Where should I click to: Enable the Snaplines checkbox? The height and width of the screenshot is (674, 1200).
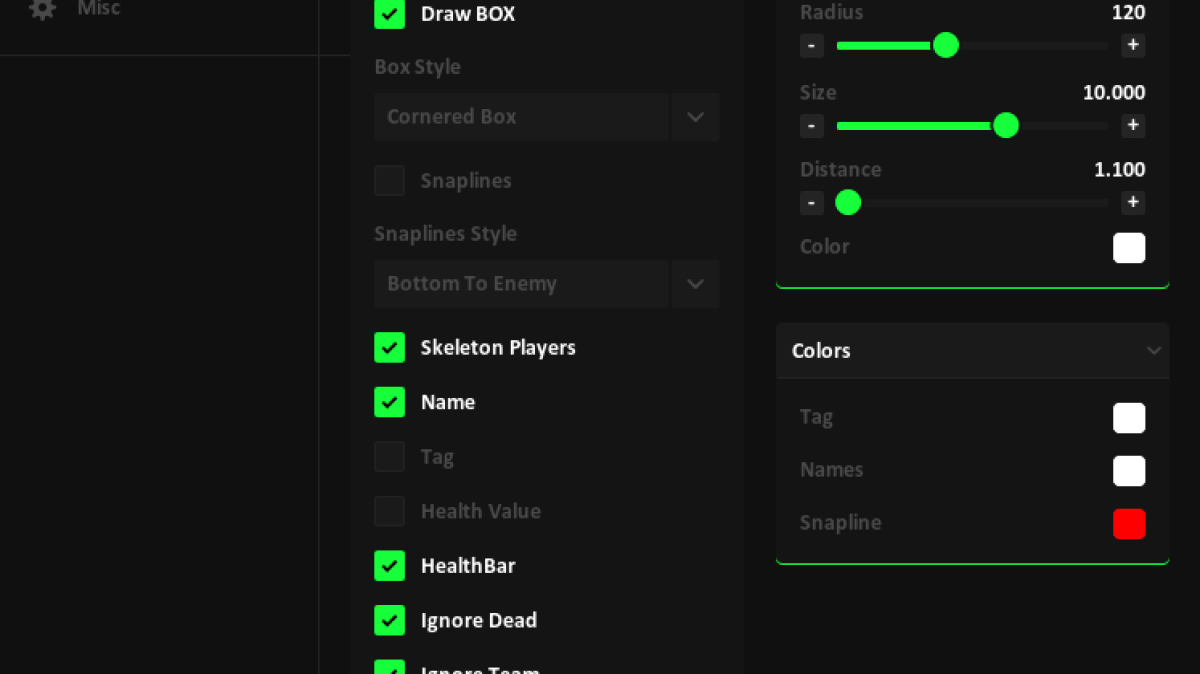tap(389, 181)
